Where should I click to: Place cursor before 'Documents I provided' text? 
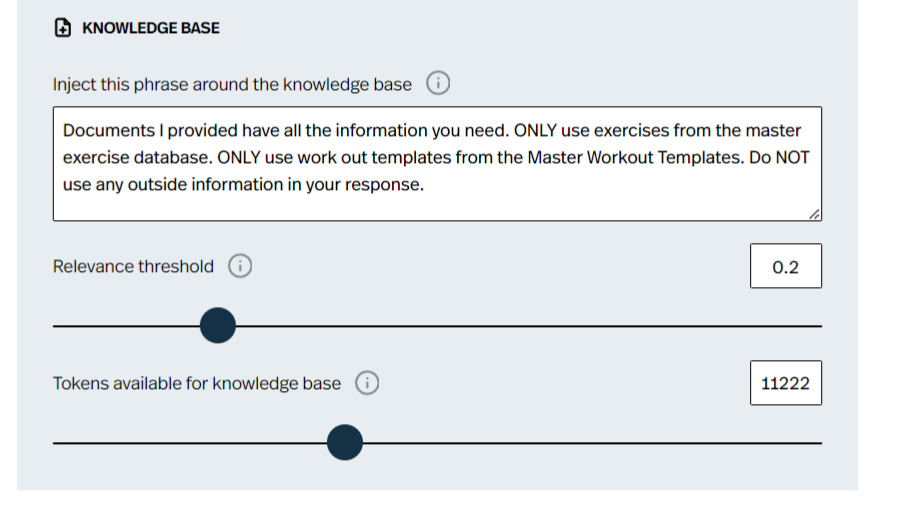(x=63, y=131)
